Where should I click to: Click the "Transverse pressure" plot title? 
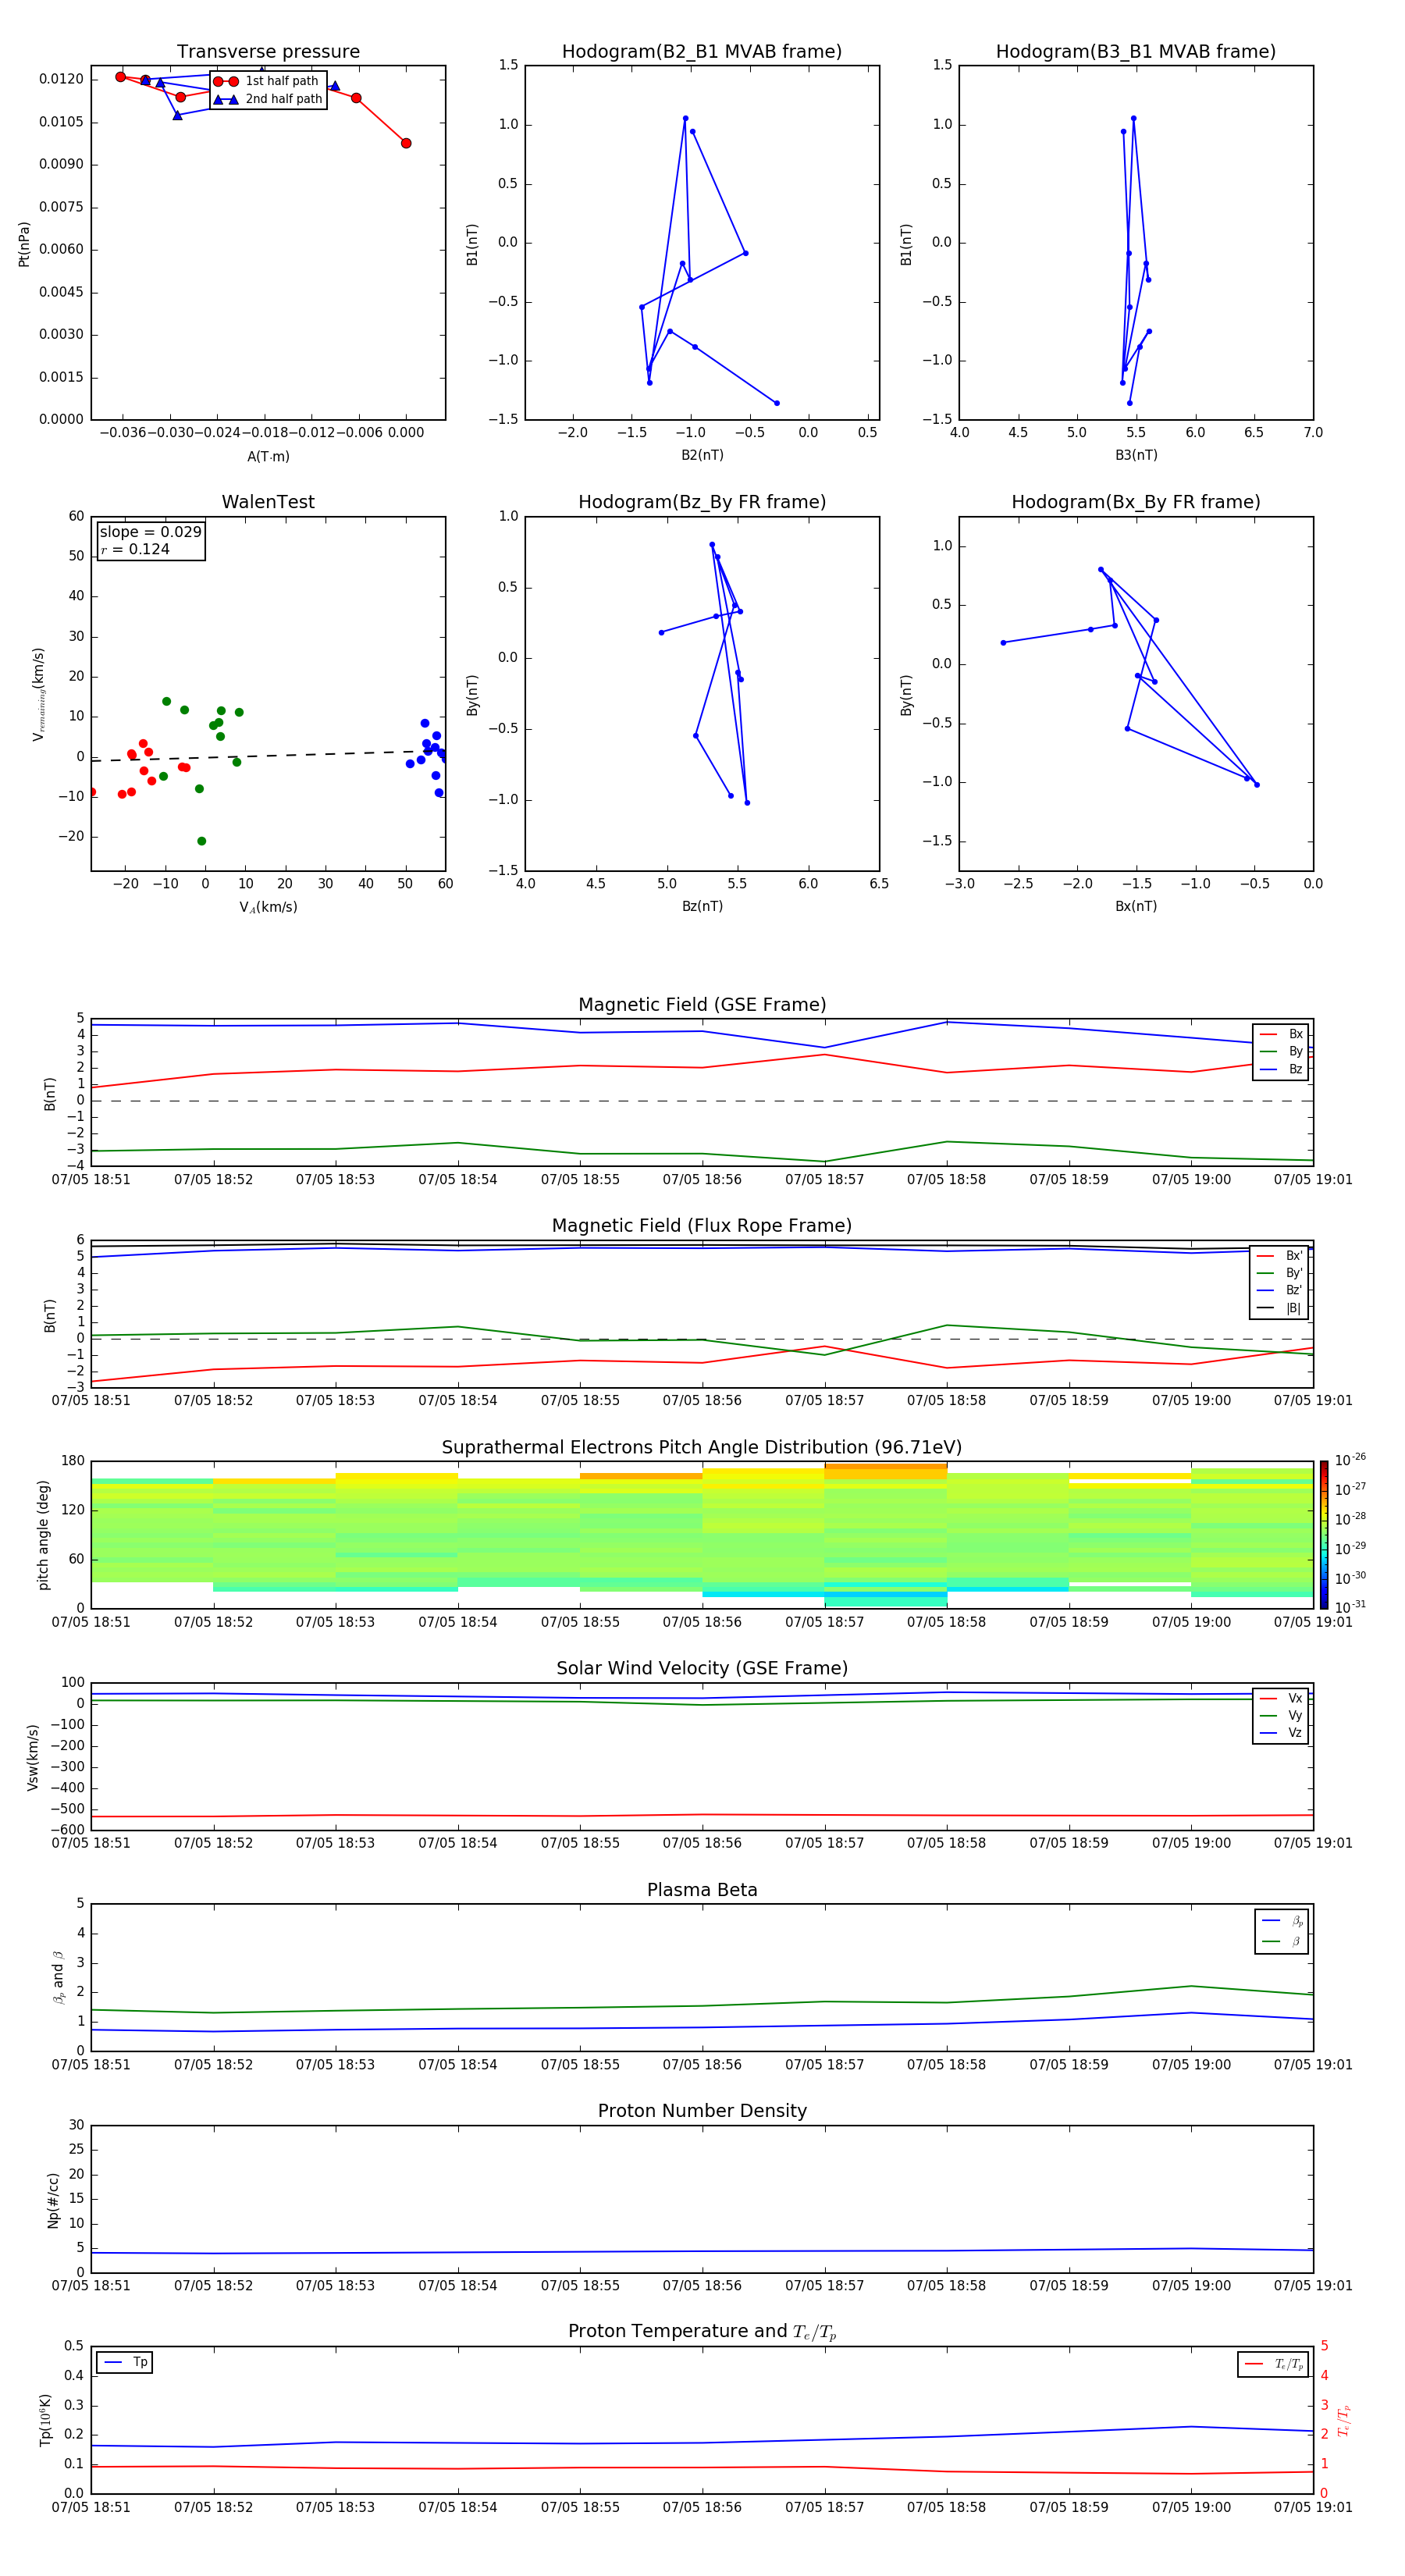(x=268, y=52)
